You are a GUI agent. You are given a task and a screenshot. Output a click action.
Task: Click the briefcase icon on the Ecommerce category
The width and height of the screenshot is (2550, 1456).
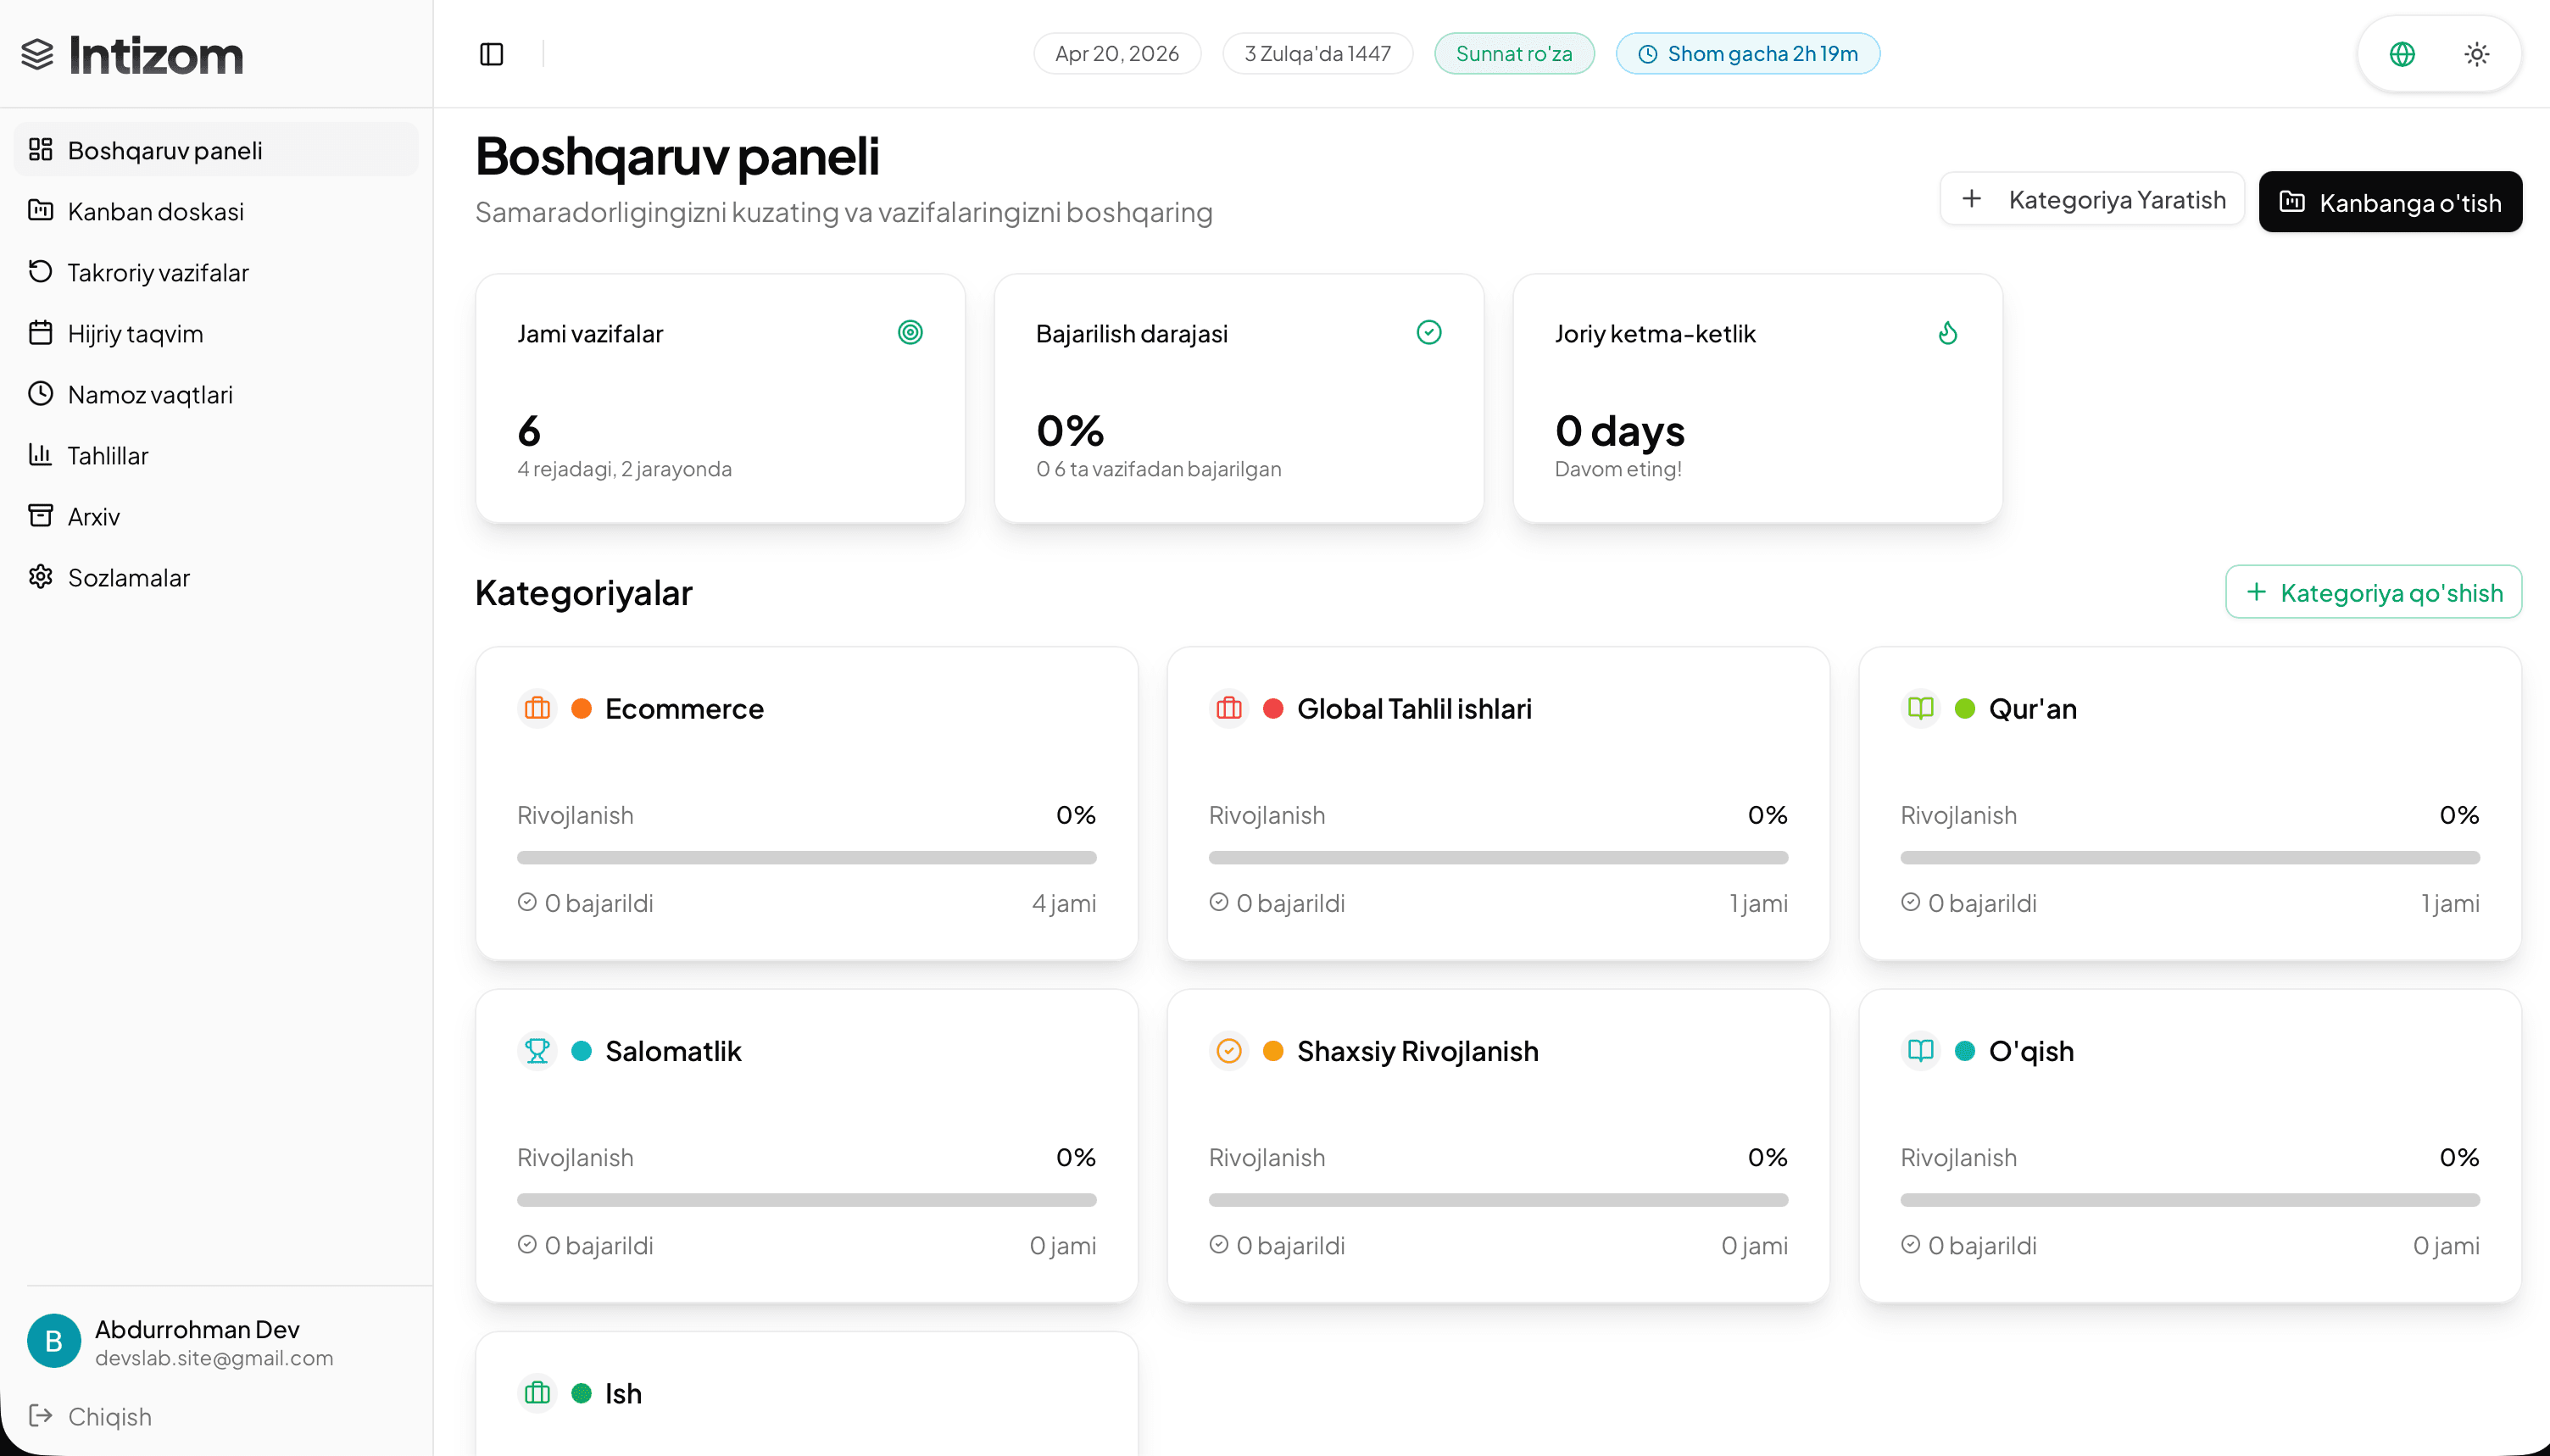(538, 708)
